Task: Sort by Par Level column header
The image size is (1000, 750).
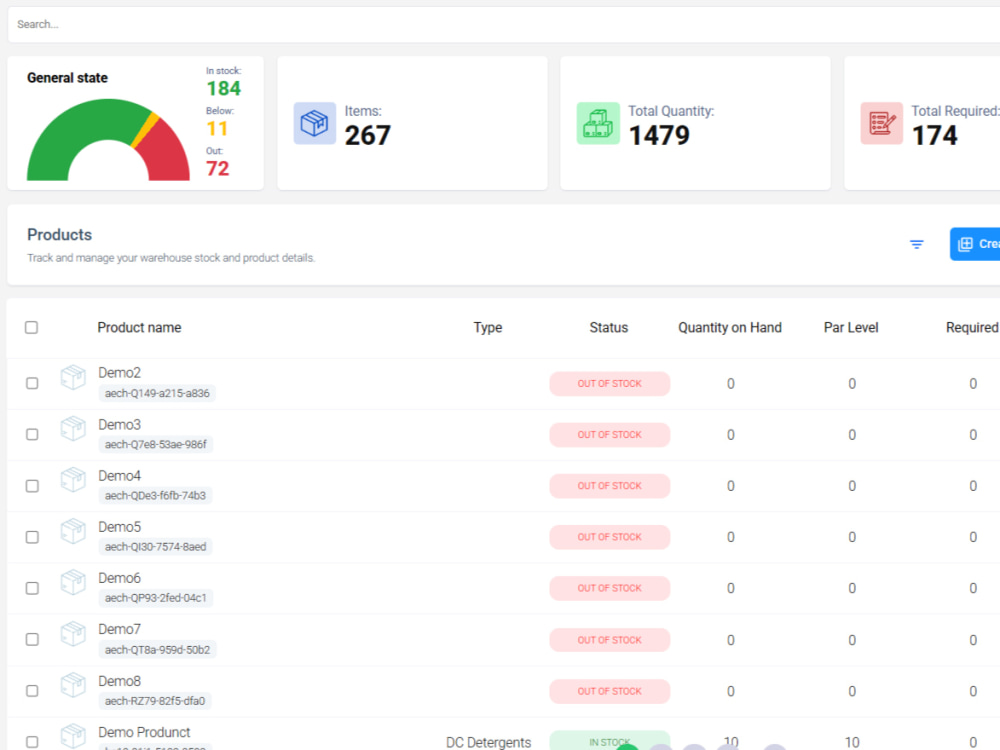Action: click(x=851, y=327)
